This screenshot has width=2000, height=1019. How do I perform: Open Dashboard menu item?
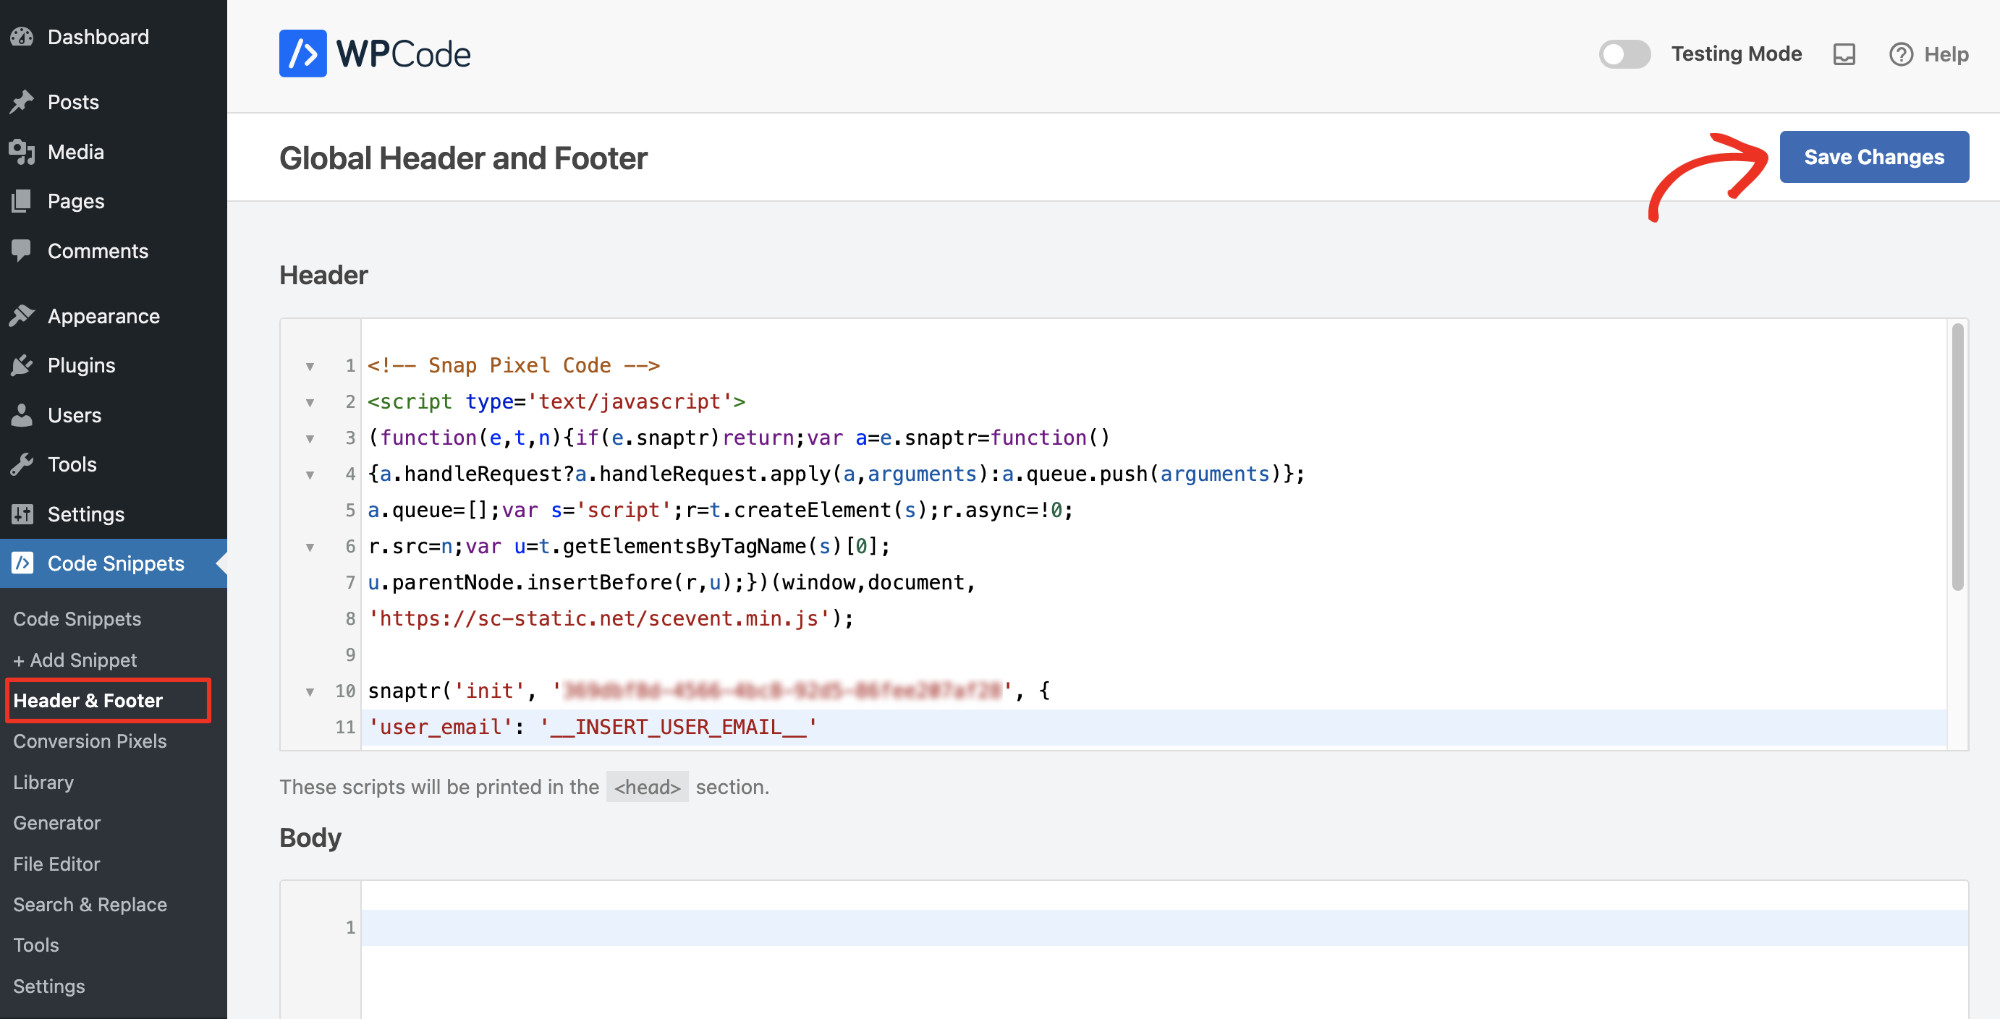click(113, 37)
